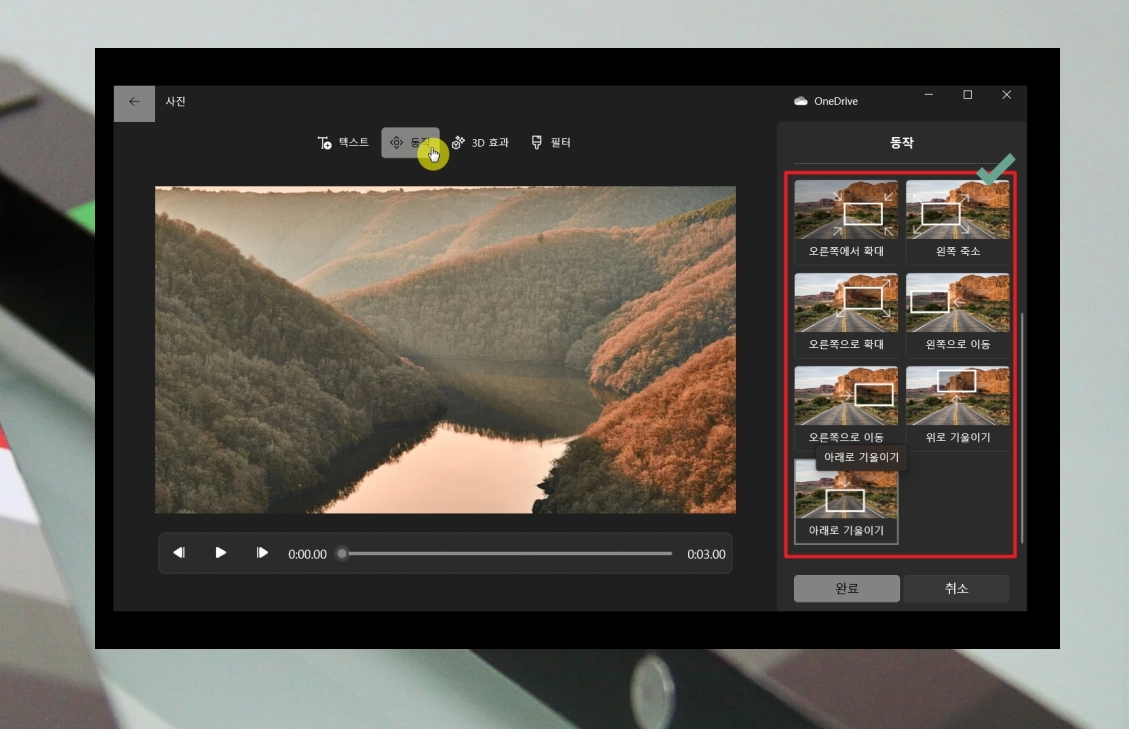Viewport: 1129px width, 729px height.
Task: Click the previous frame button
Action: 179,553
